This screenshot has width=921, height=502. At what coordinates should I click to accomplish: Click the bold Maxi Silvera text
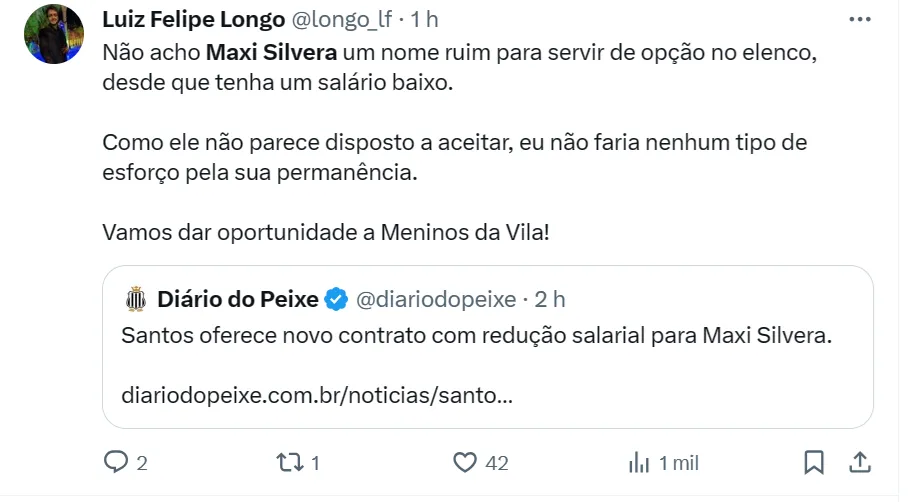click(270, 53)
